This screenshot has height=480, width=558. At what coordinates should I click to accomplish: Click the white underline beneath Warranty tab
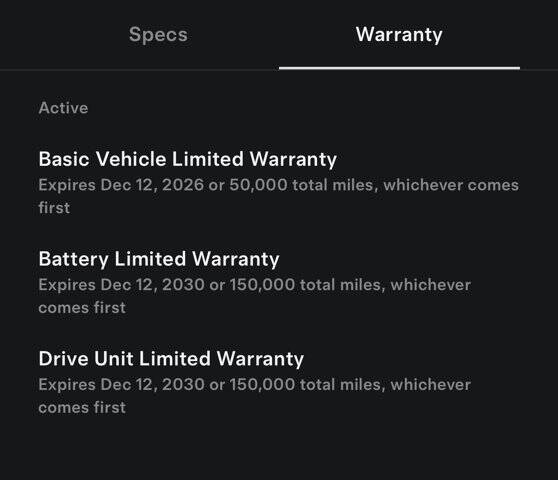pyautogui.click(x=399, y=68)
